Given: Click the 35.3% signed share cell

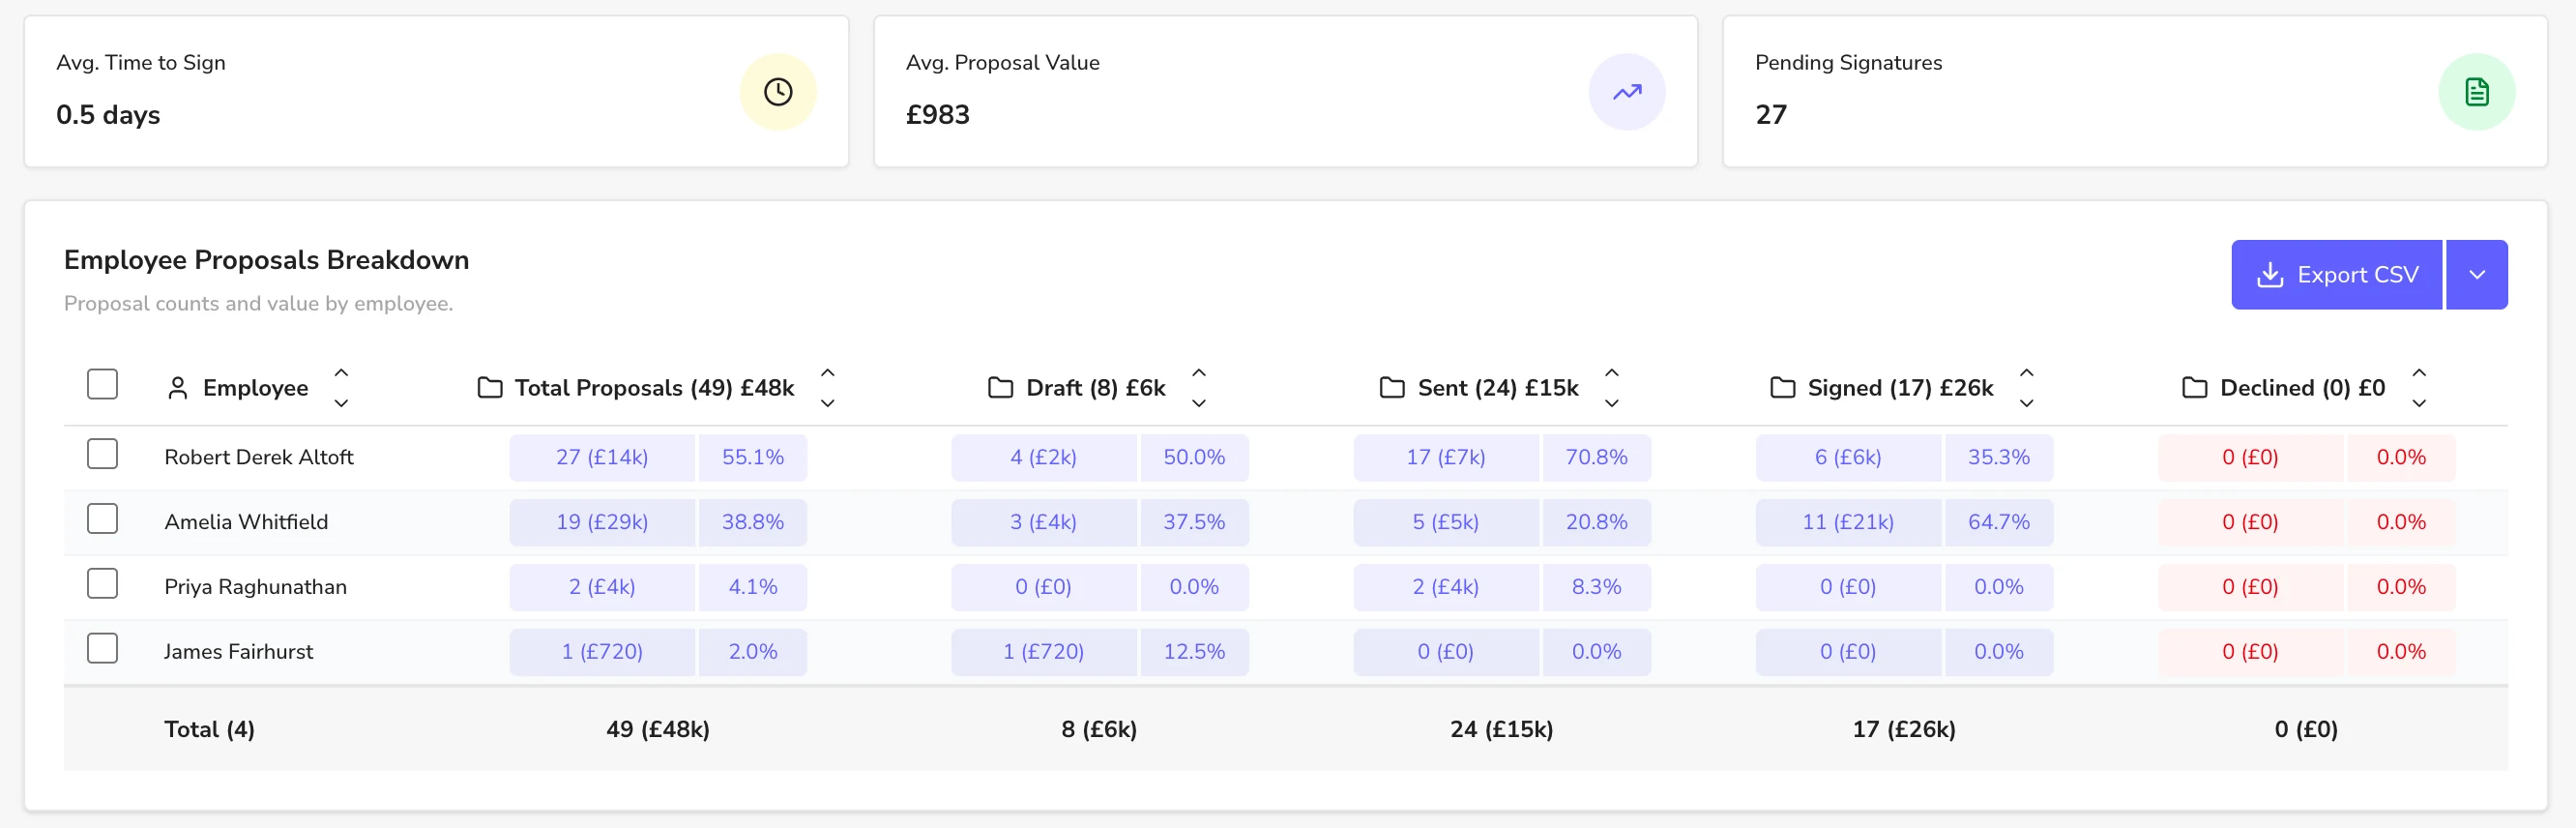Looking at the screenshot, I should [1999, 458].
